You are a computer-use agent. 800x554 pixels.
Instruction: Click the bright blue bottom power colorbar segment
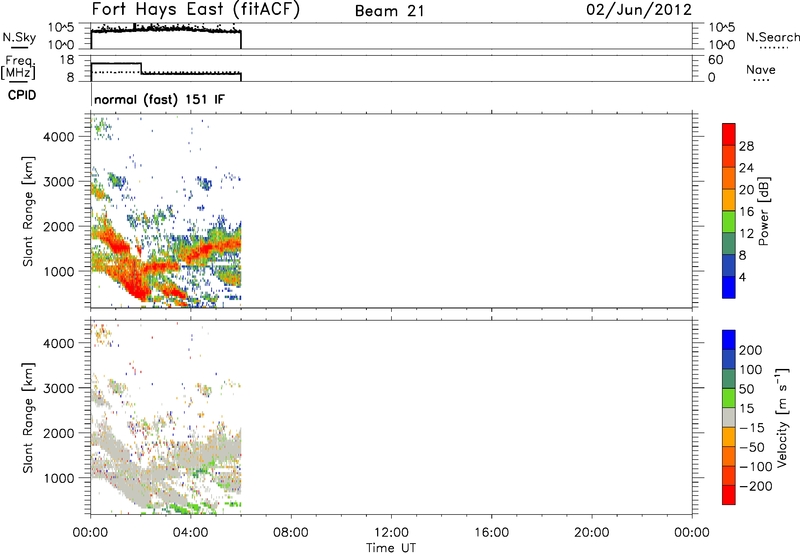(729, 287)
